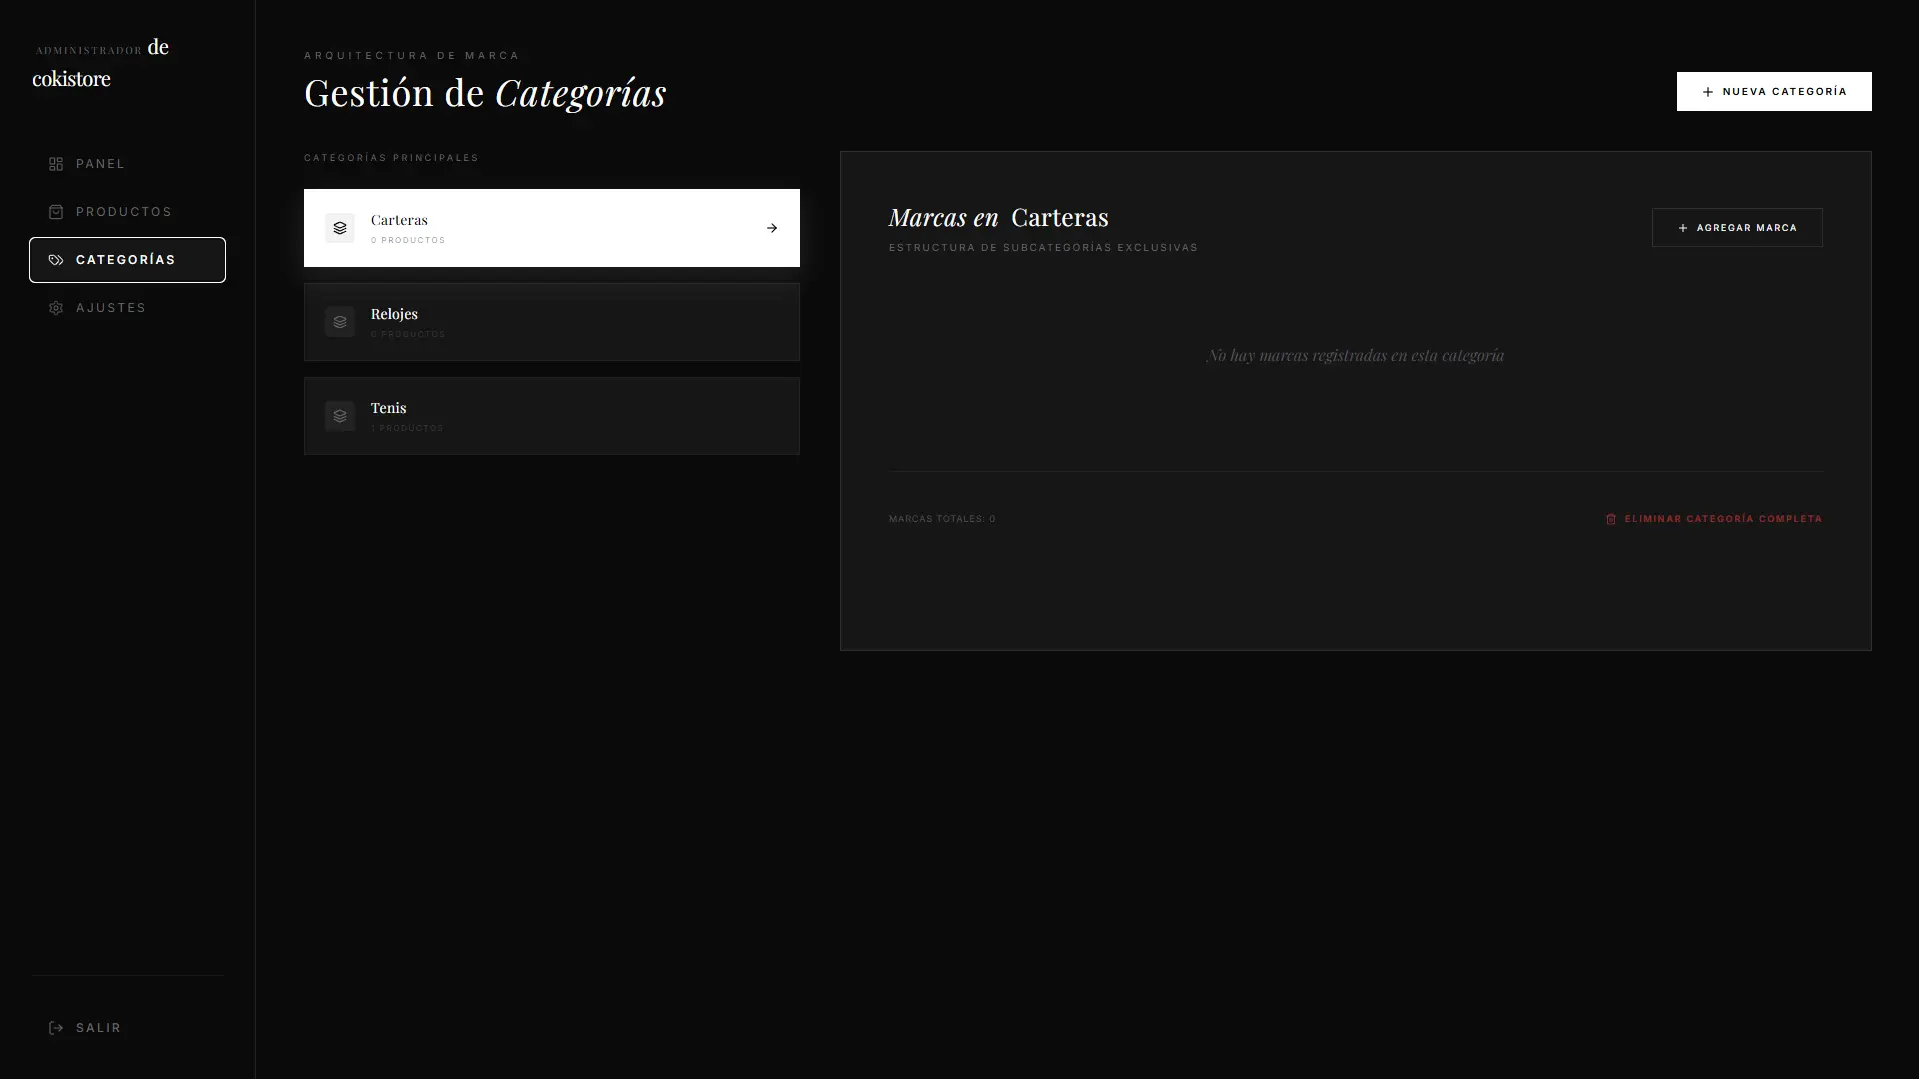The image size is (1919, 1079).
Task: Click Eliminar Categoría Completa
Action: coord(1714,519)
